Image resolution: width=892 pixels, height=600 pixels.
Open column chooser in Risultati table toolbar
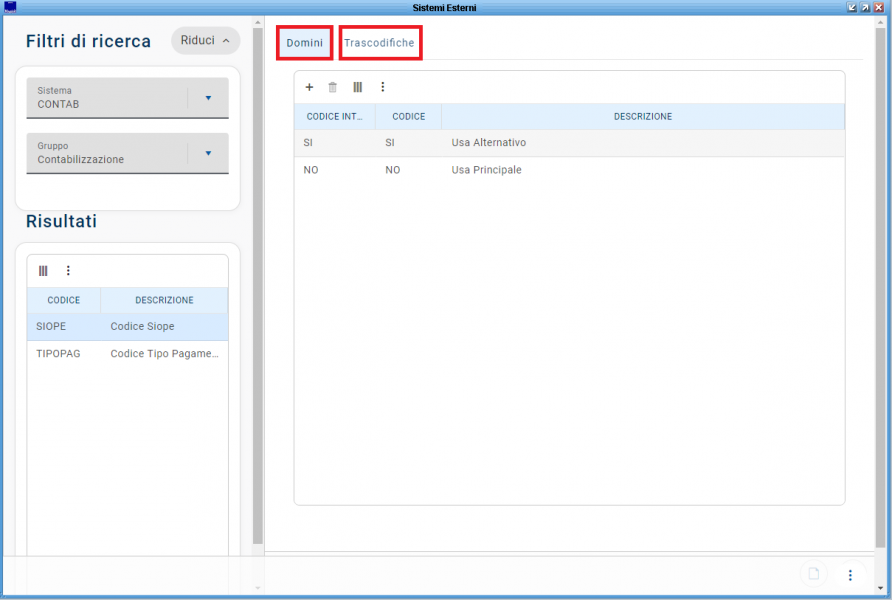(x=43, y=271)
